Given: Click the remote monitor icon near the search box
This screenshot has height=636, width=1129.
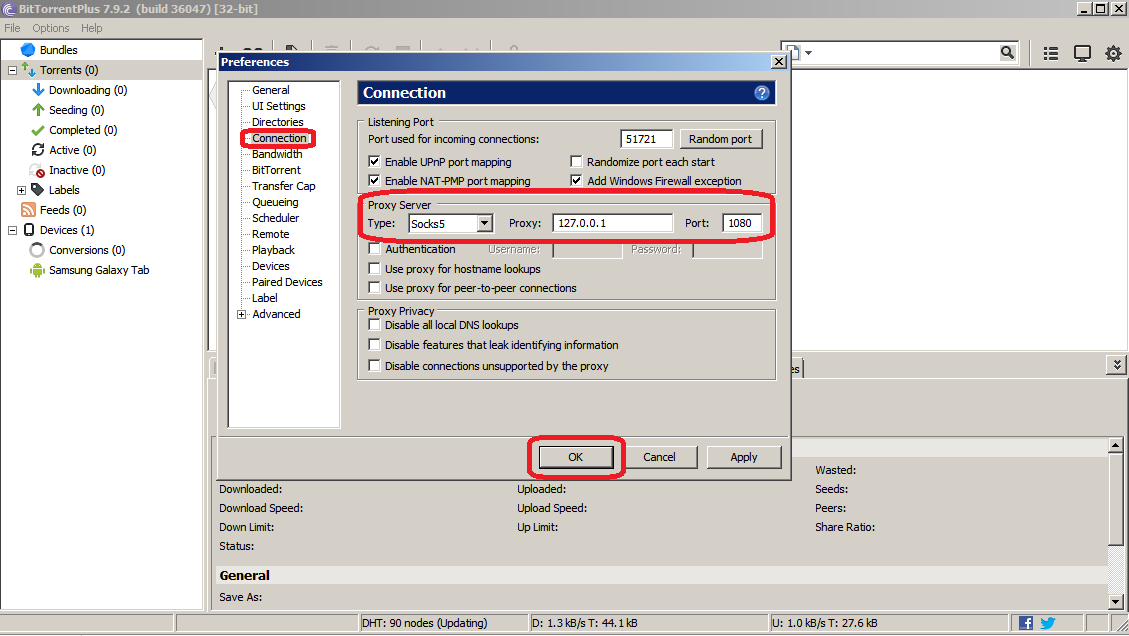Looking at the screenshot, I should (1081, 53).
